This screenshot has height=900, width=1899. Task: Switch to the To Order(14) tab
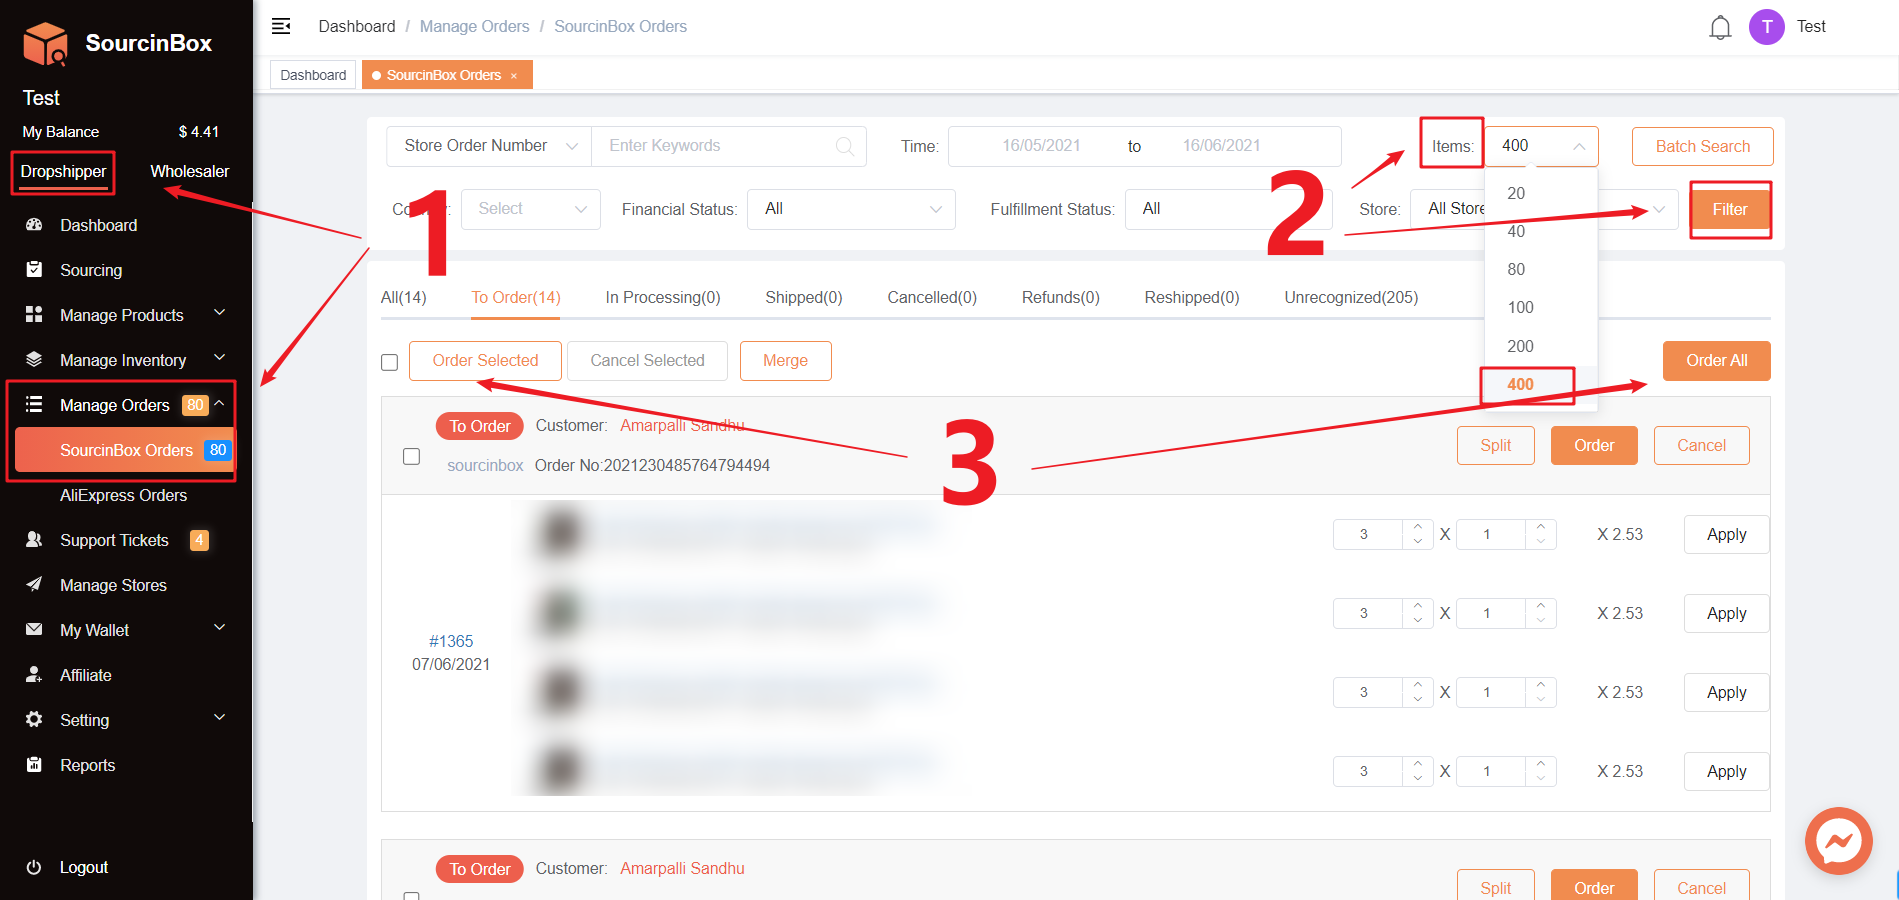(x=516, y=297)
